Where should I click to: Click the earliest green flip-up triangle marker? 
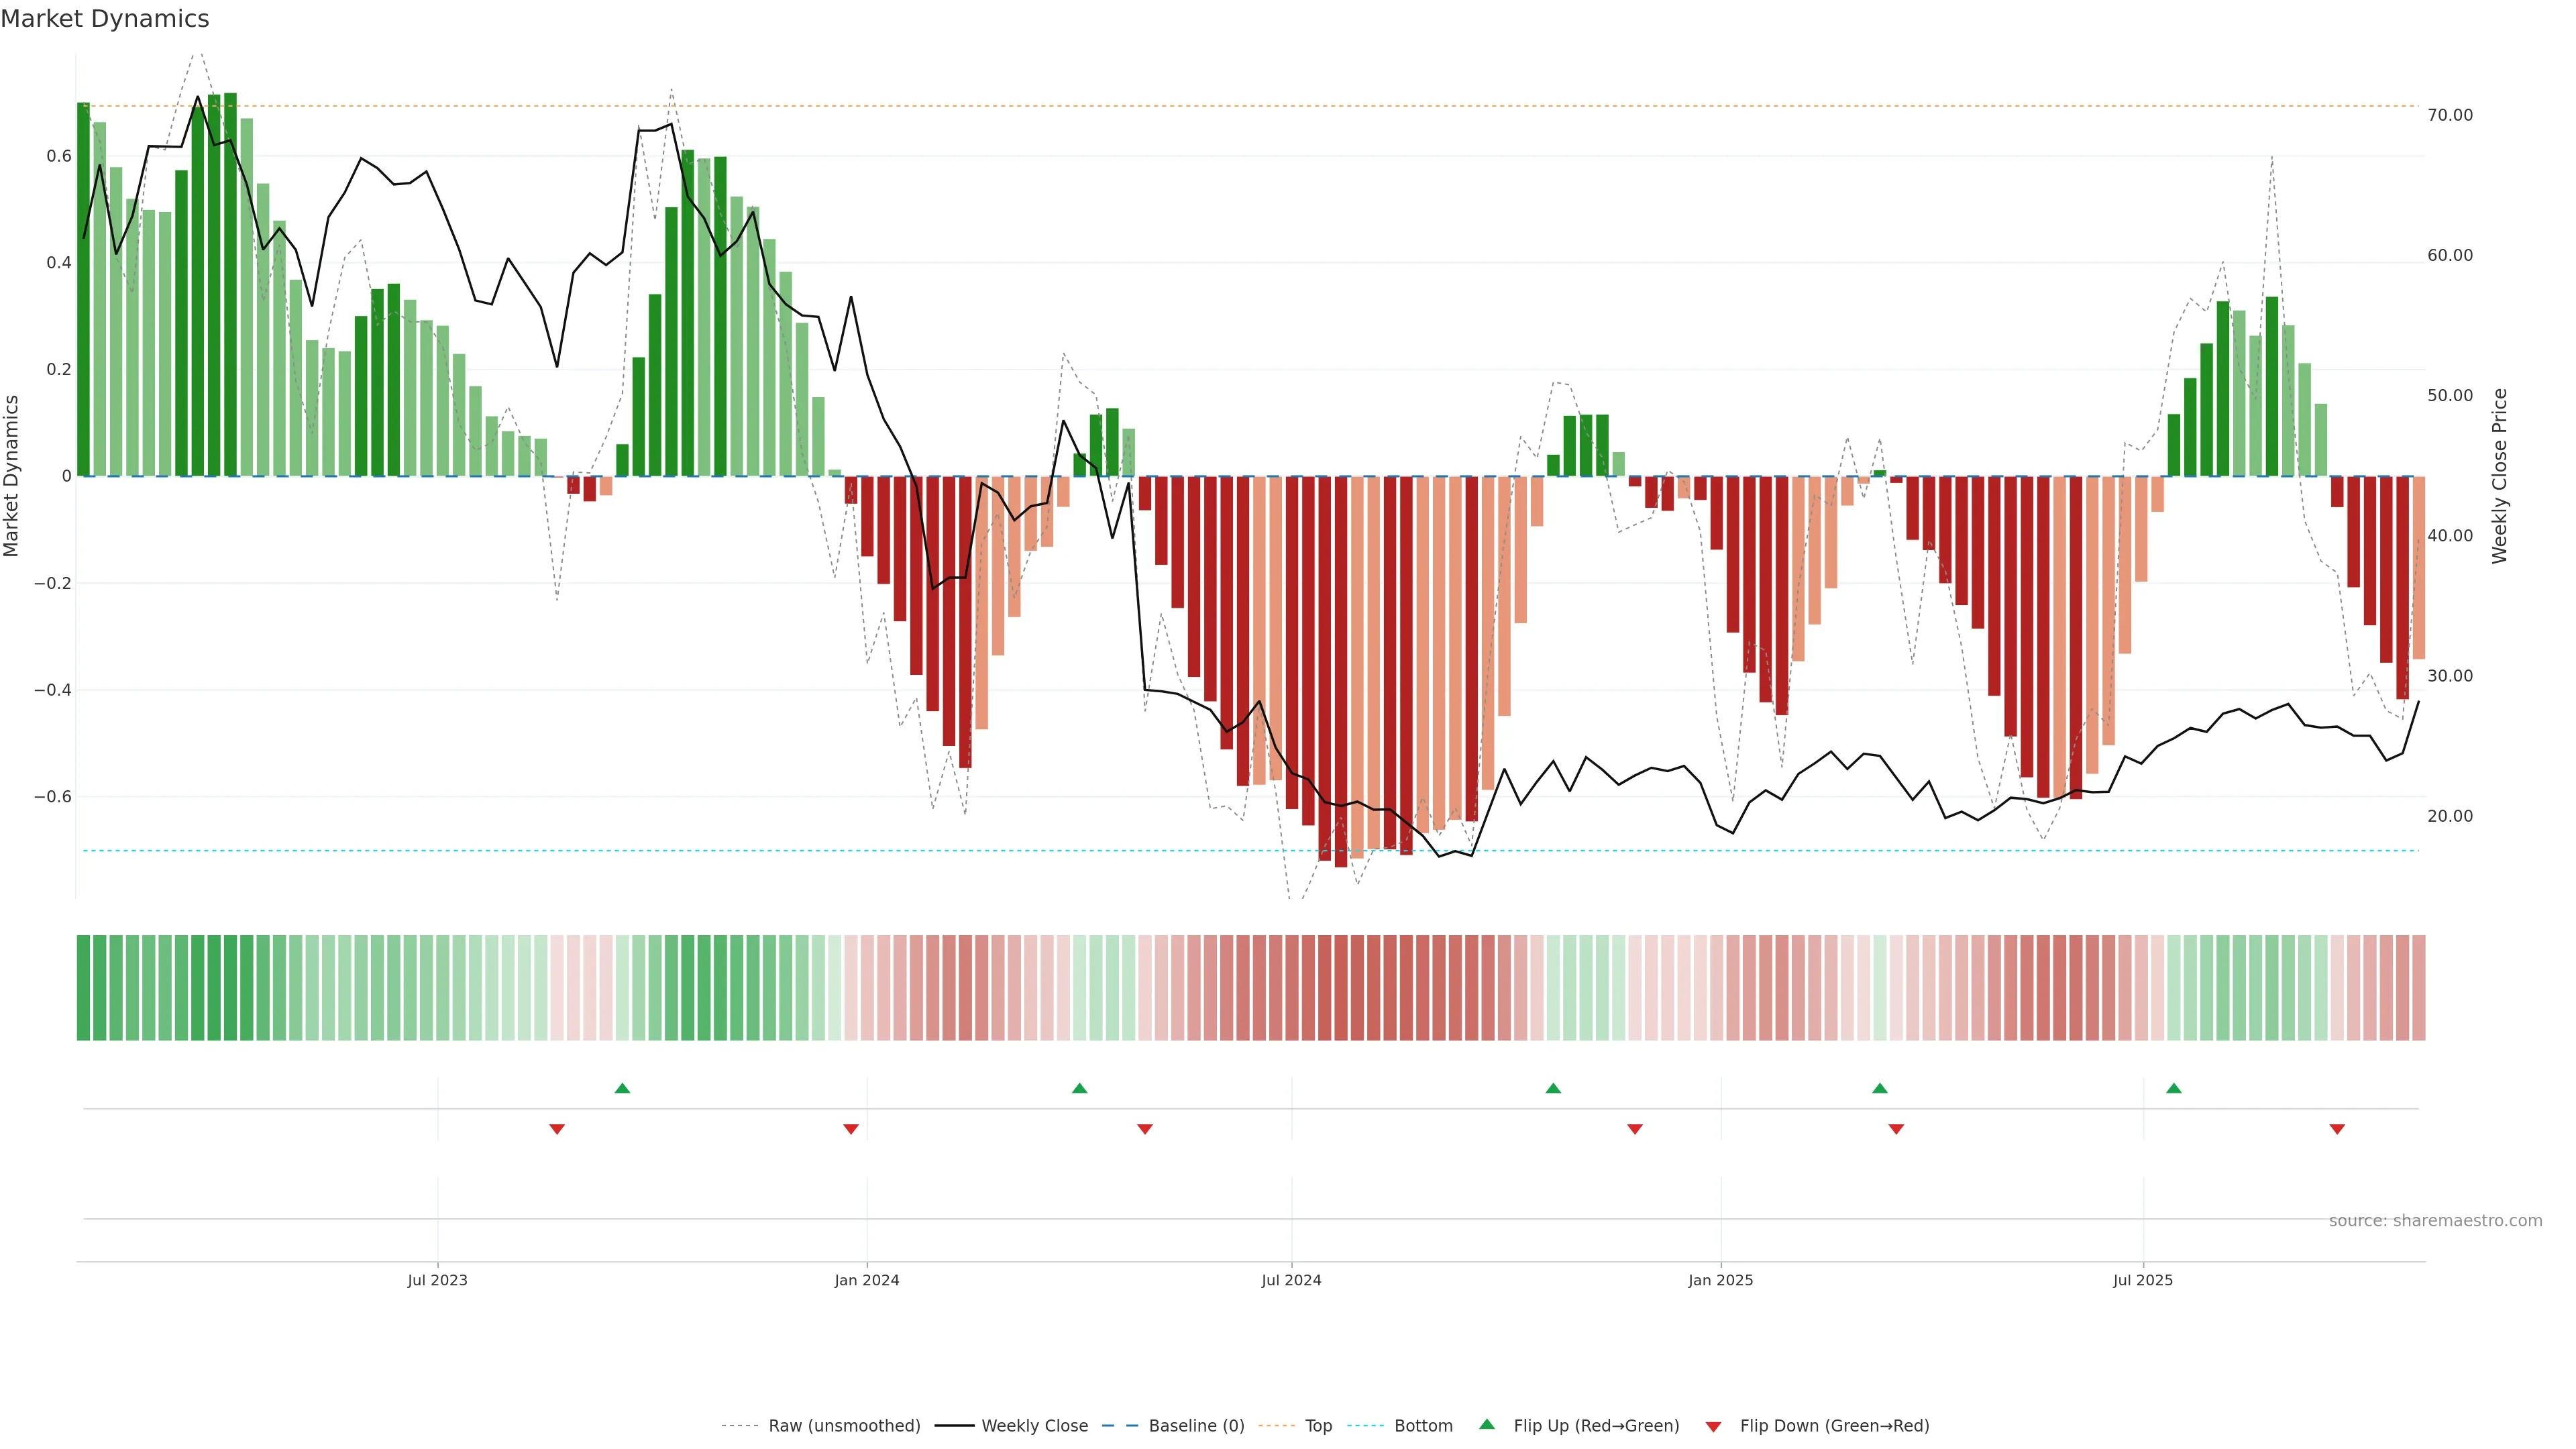[x=622, y=1088]
